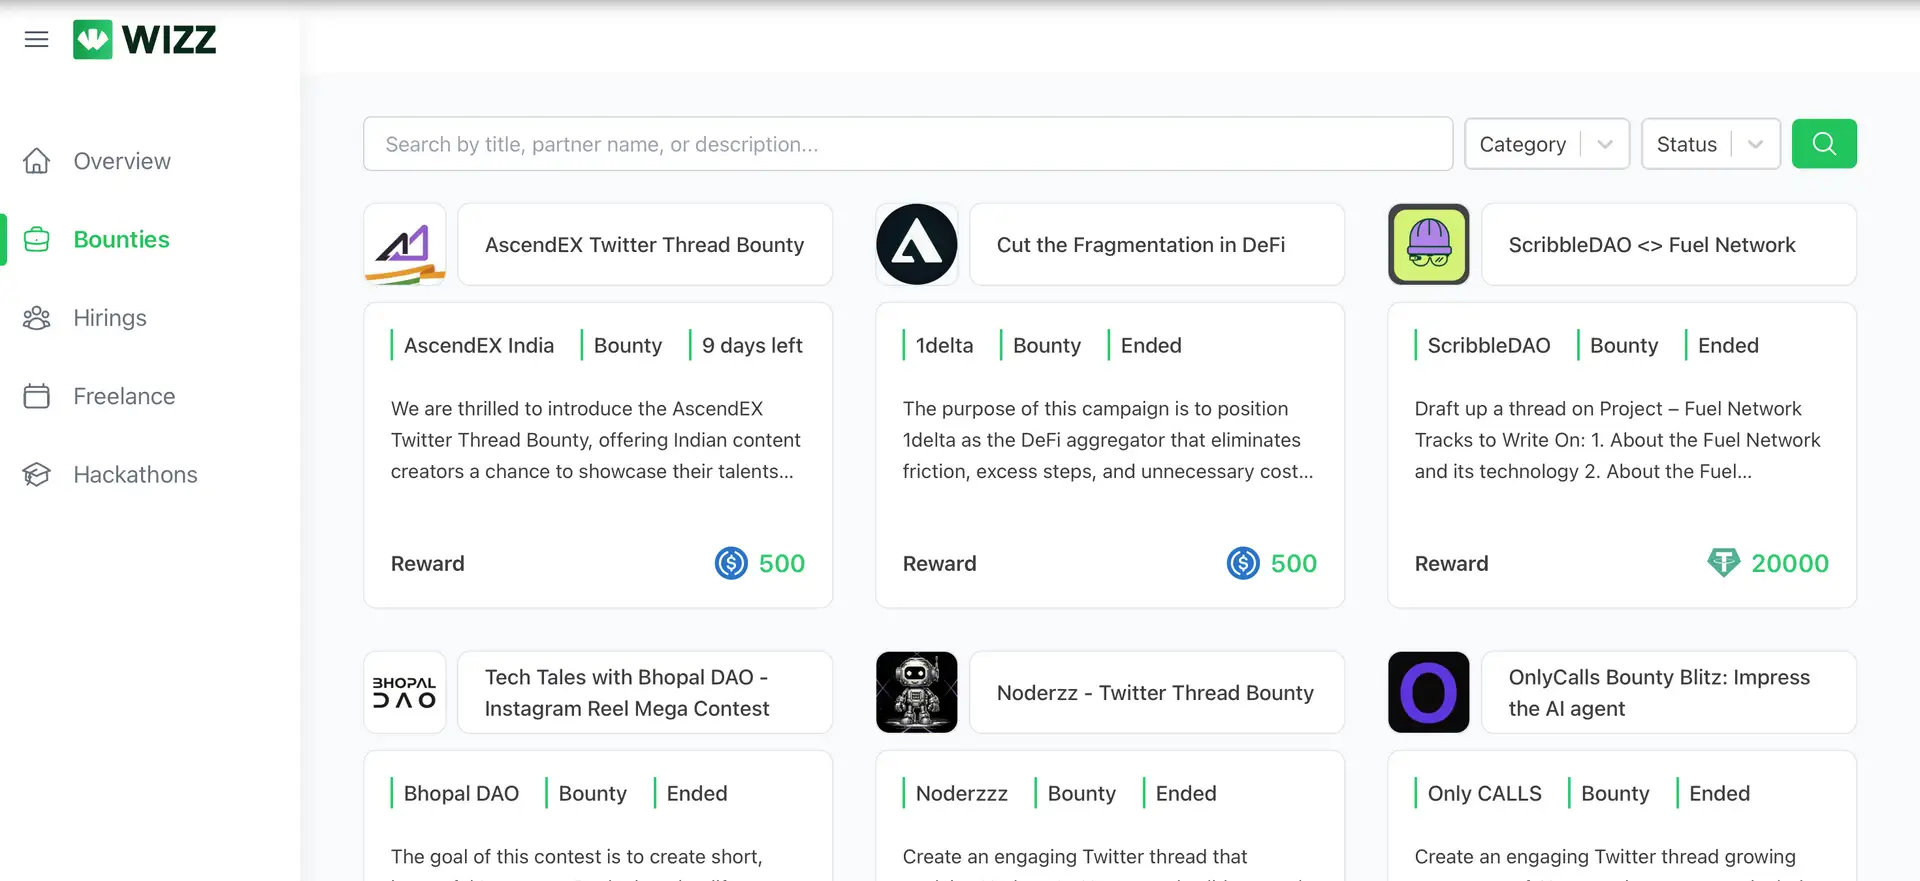1920x881 pixels.
Task: Expand the Category dropdown
Action: click(1546, 144)
